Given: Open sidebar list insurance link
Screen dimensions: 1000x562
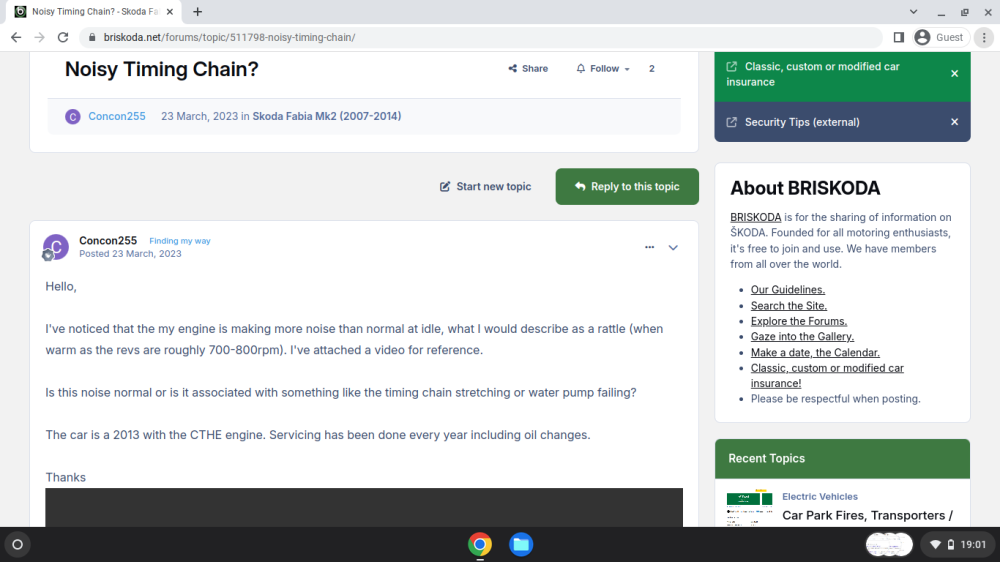Looking at the screenshot, I should (x=827, y=376).
